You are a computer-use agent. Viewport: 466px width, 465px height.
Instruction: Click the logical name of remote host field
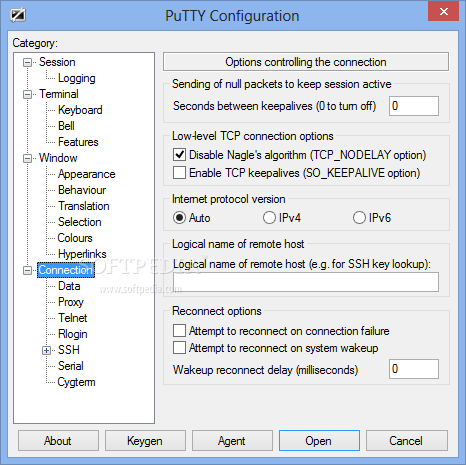306,282
